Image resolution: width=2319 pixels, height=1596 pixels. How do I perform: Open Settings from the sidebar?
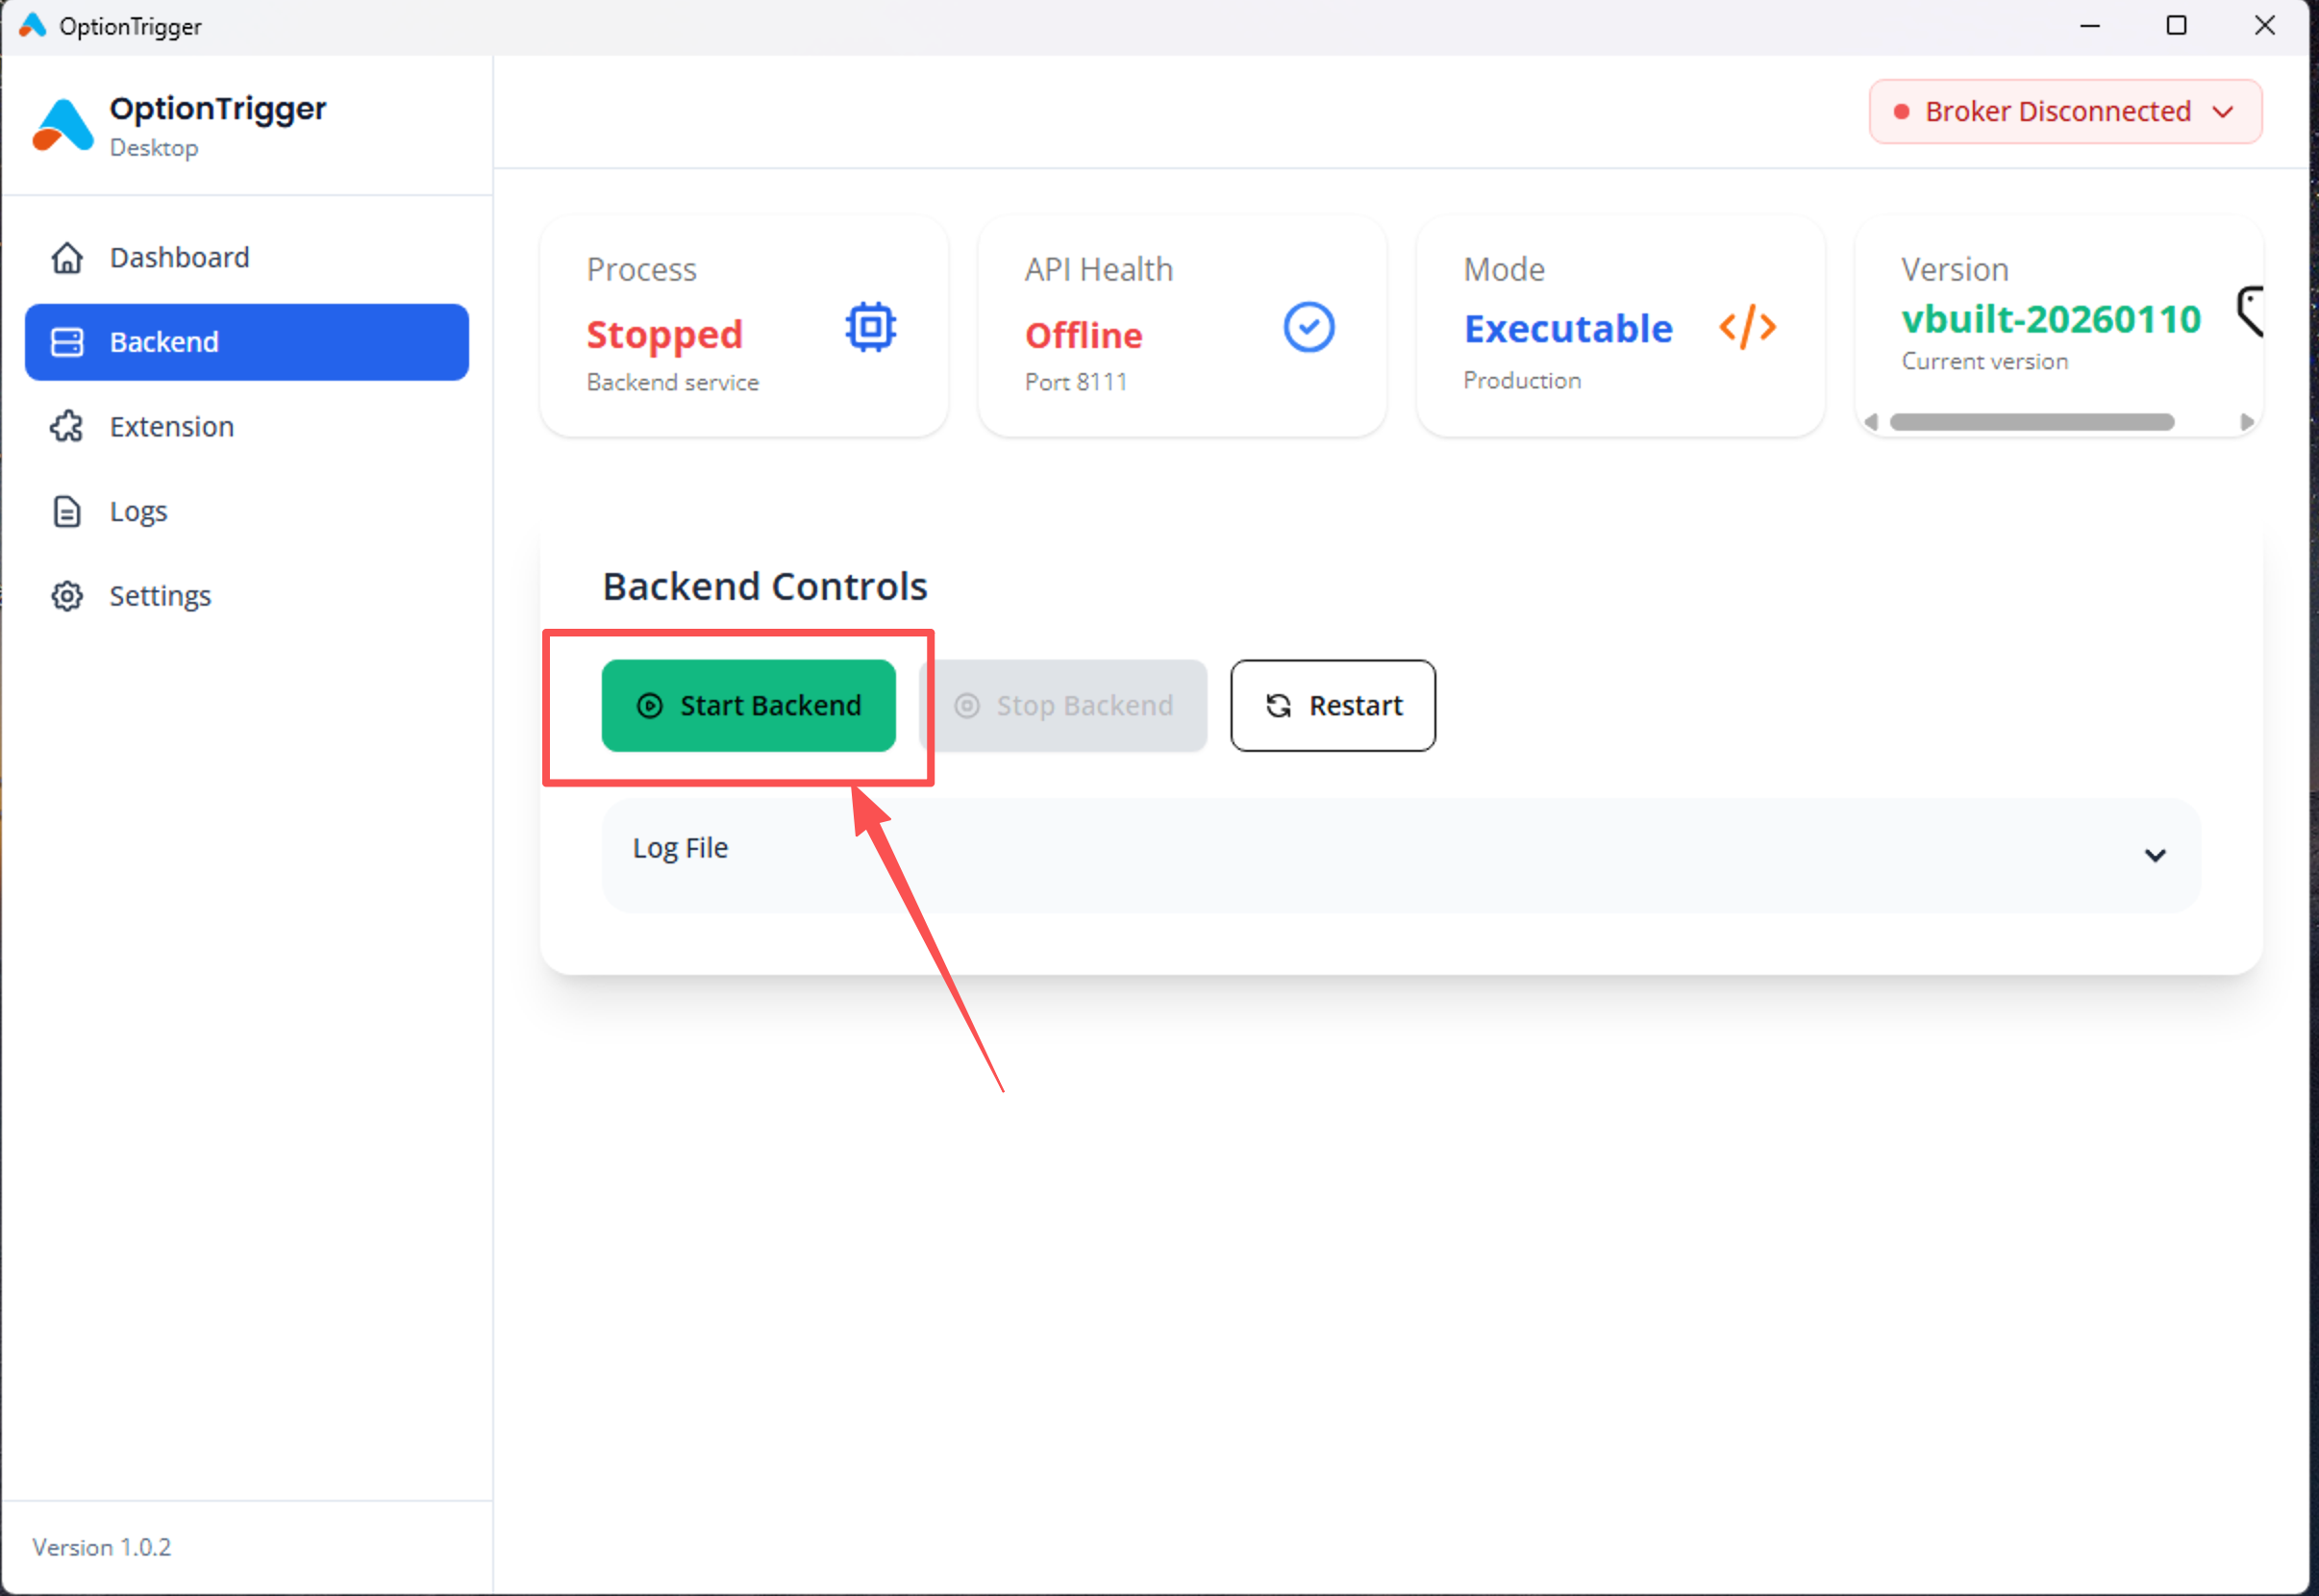247,596
